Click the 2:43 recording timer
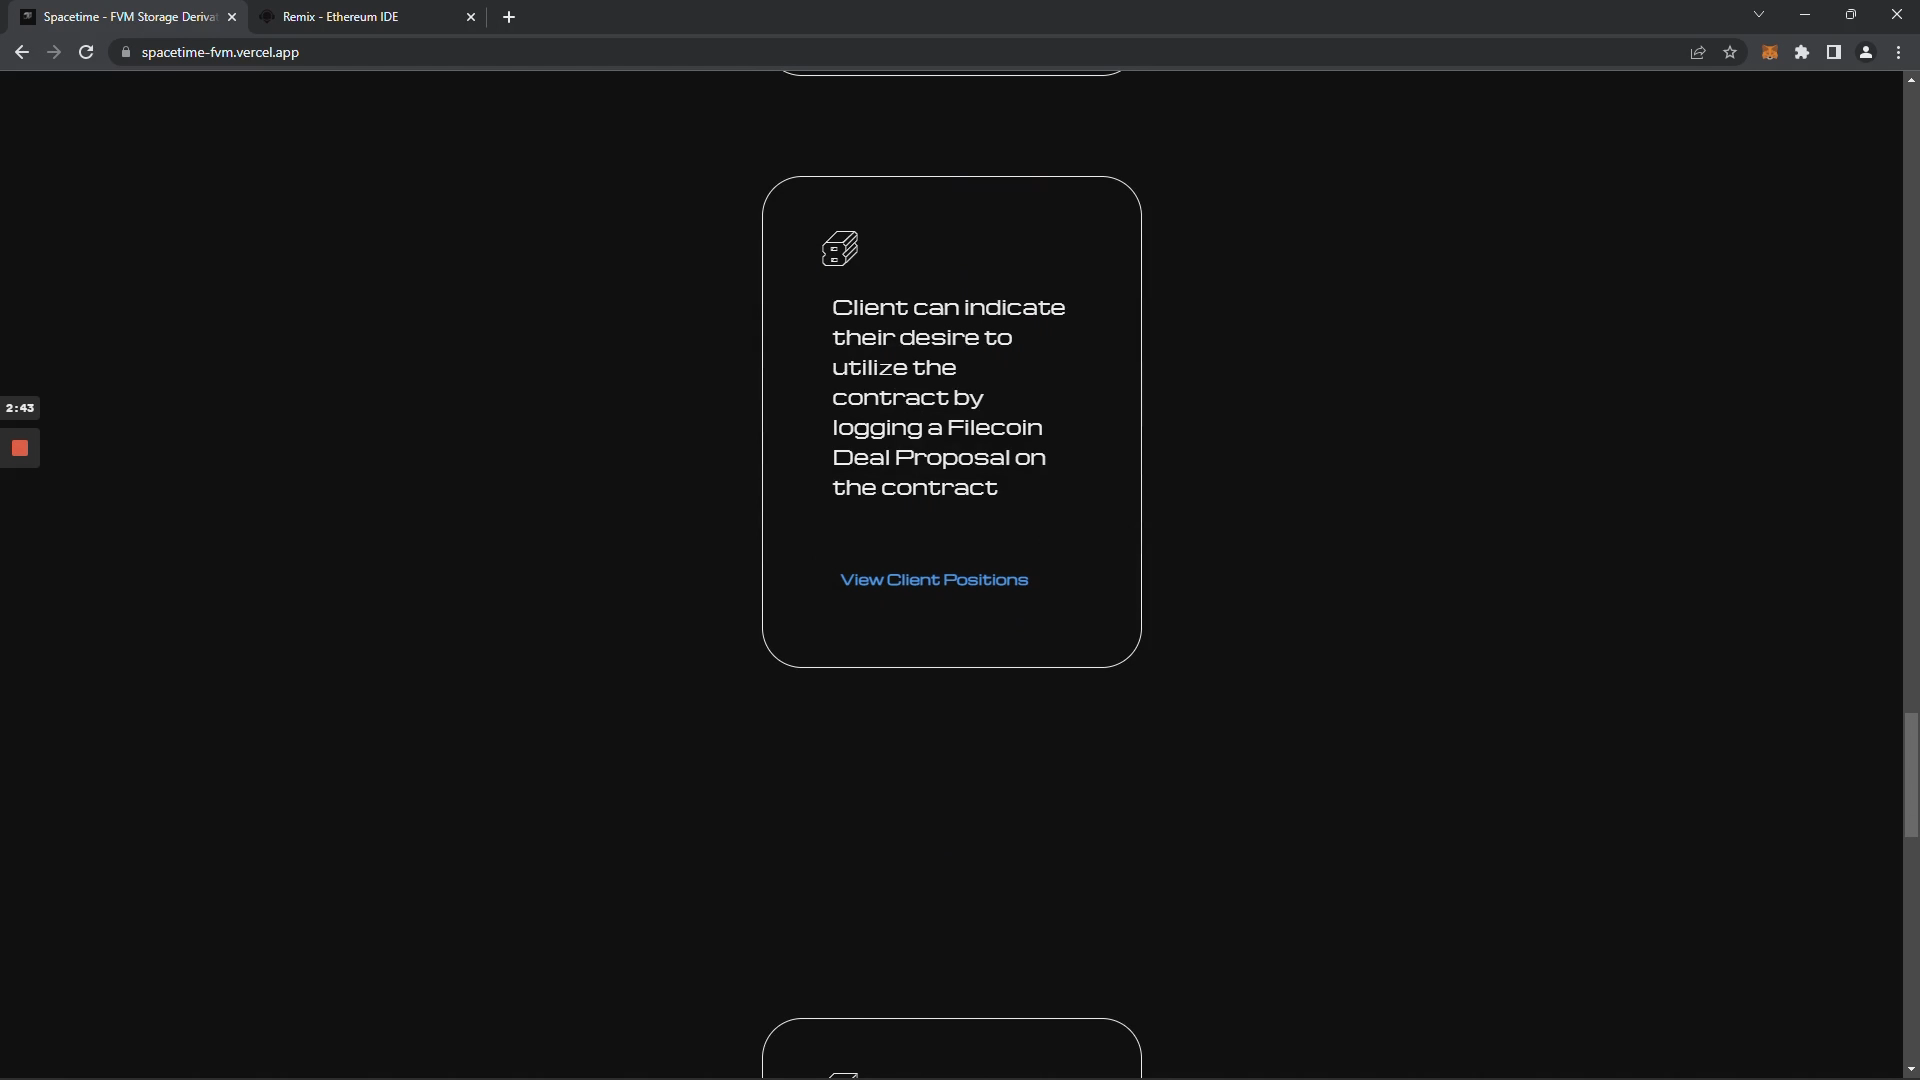The image size is (1920, 1080). 20,408
